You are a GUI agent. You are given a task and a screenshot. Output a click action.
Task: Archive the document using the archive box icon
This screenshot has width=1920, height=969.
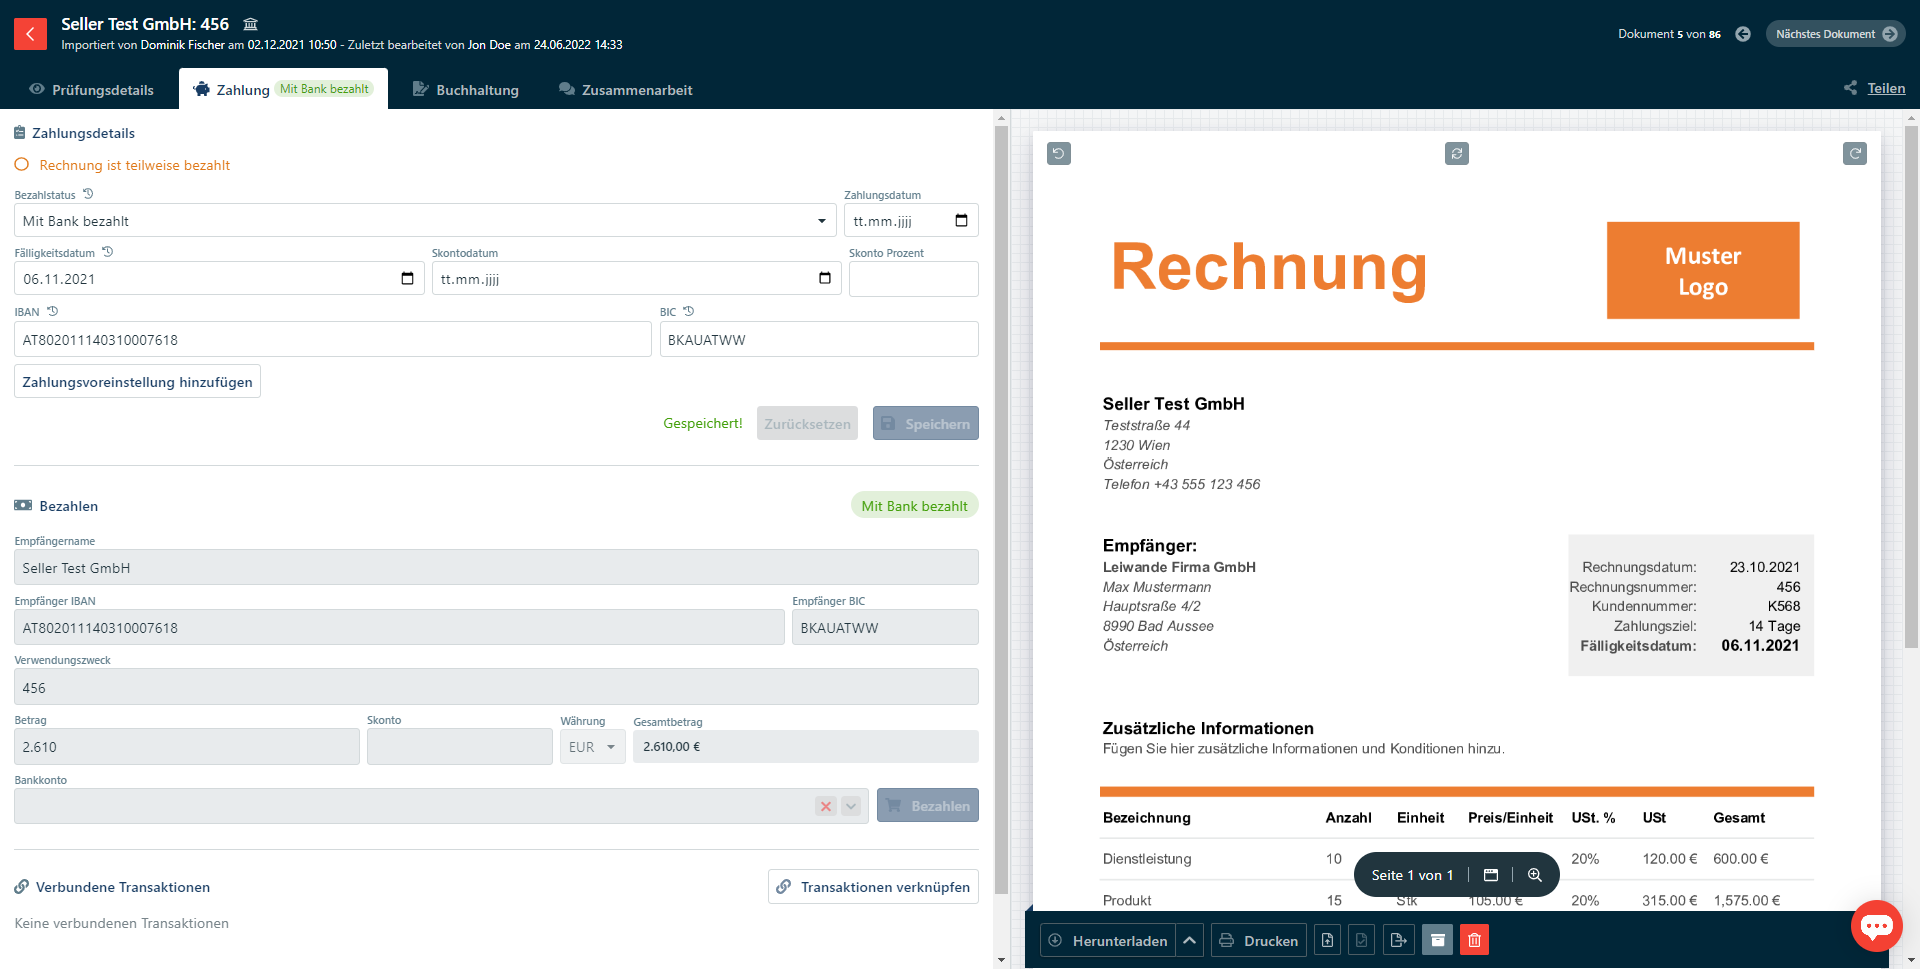coord(1437,940)
